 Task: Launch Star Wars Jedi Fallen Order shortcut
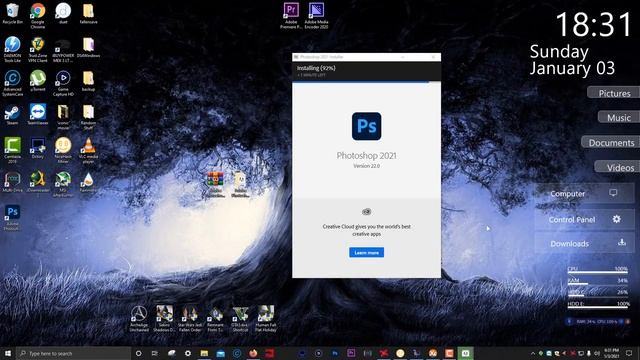190,318
